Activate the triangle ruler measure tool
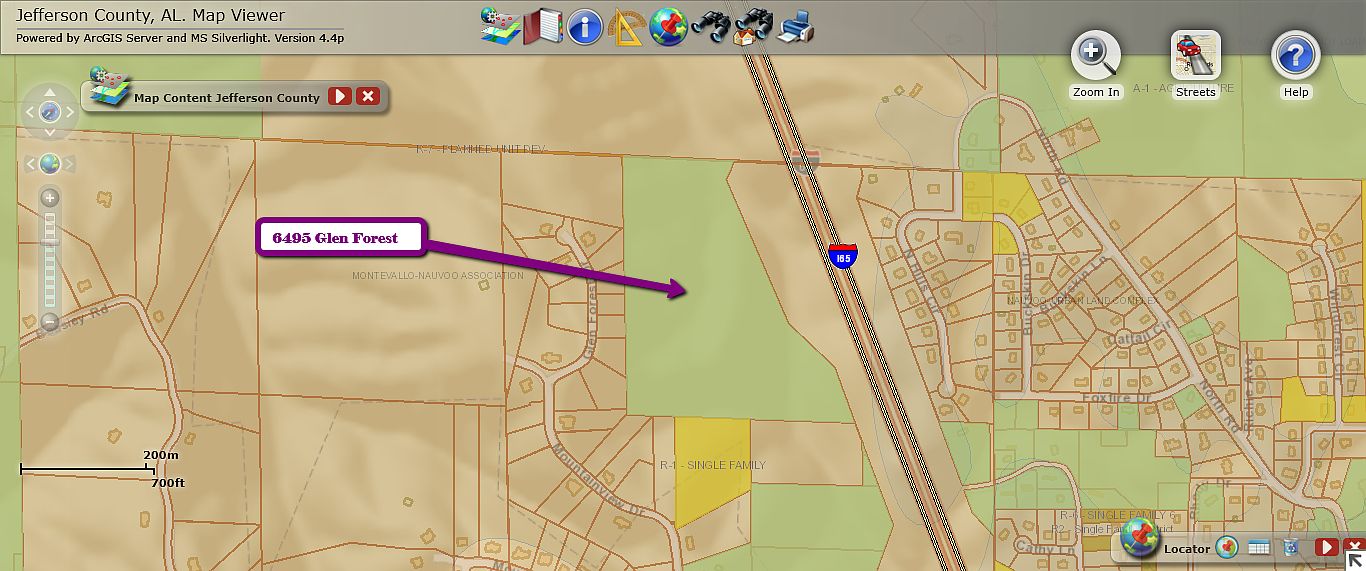This screenshot has width=1366, height=571. pos(627,27)
